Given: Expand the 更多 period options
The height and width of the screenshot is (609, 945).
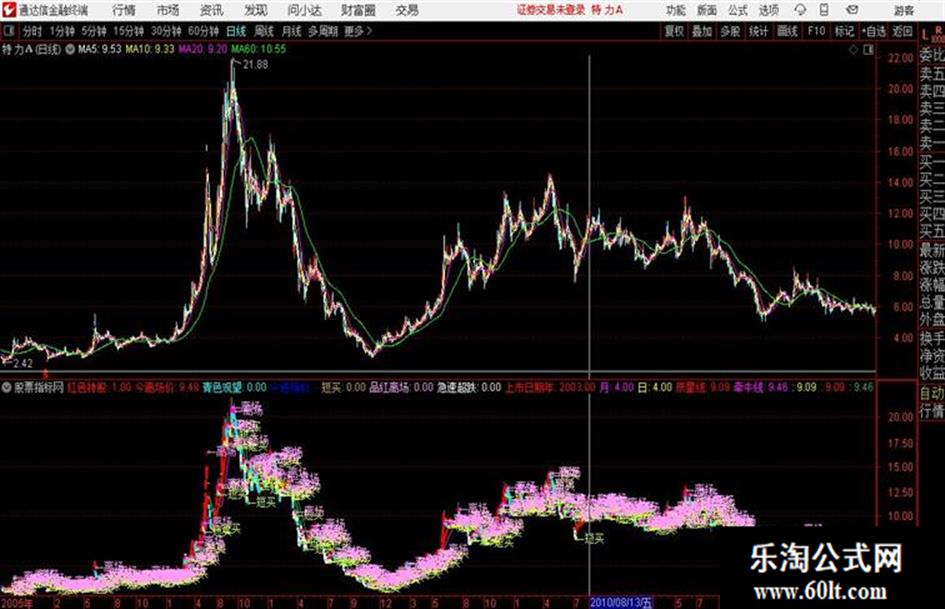Looking at the screenshot, I should pyautogui.click(x=358, y=31).
